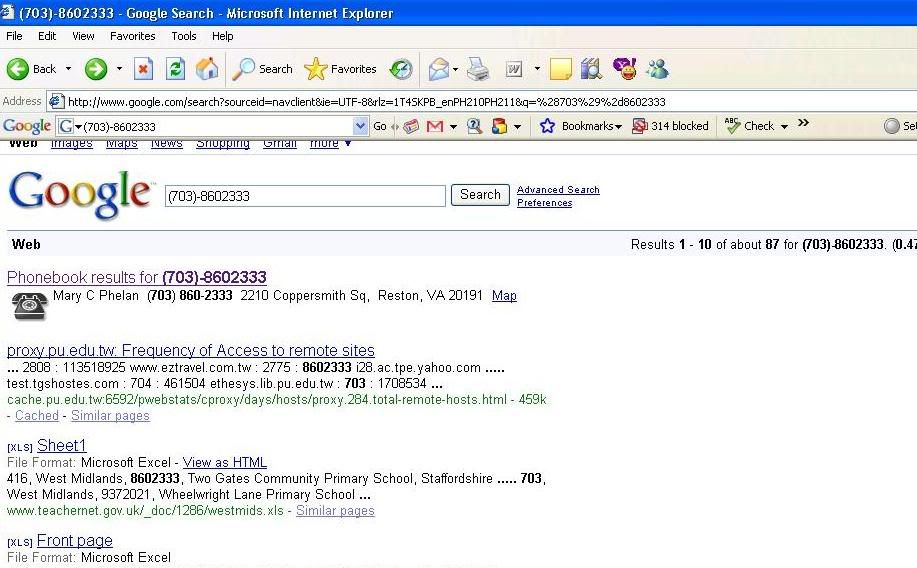The width and height of the screenshot is (917, 568).
Task: Go to the Home page icon
Action: (x=207, y=69)
